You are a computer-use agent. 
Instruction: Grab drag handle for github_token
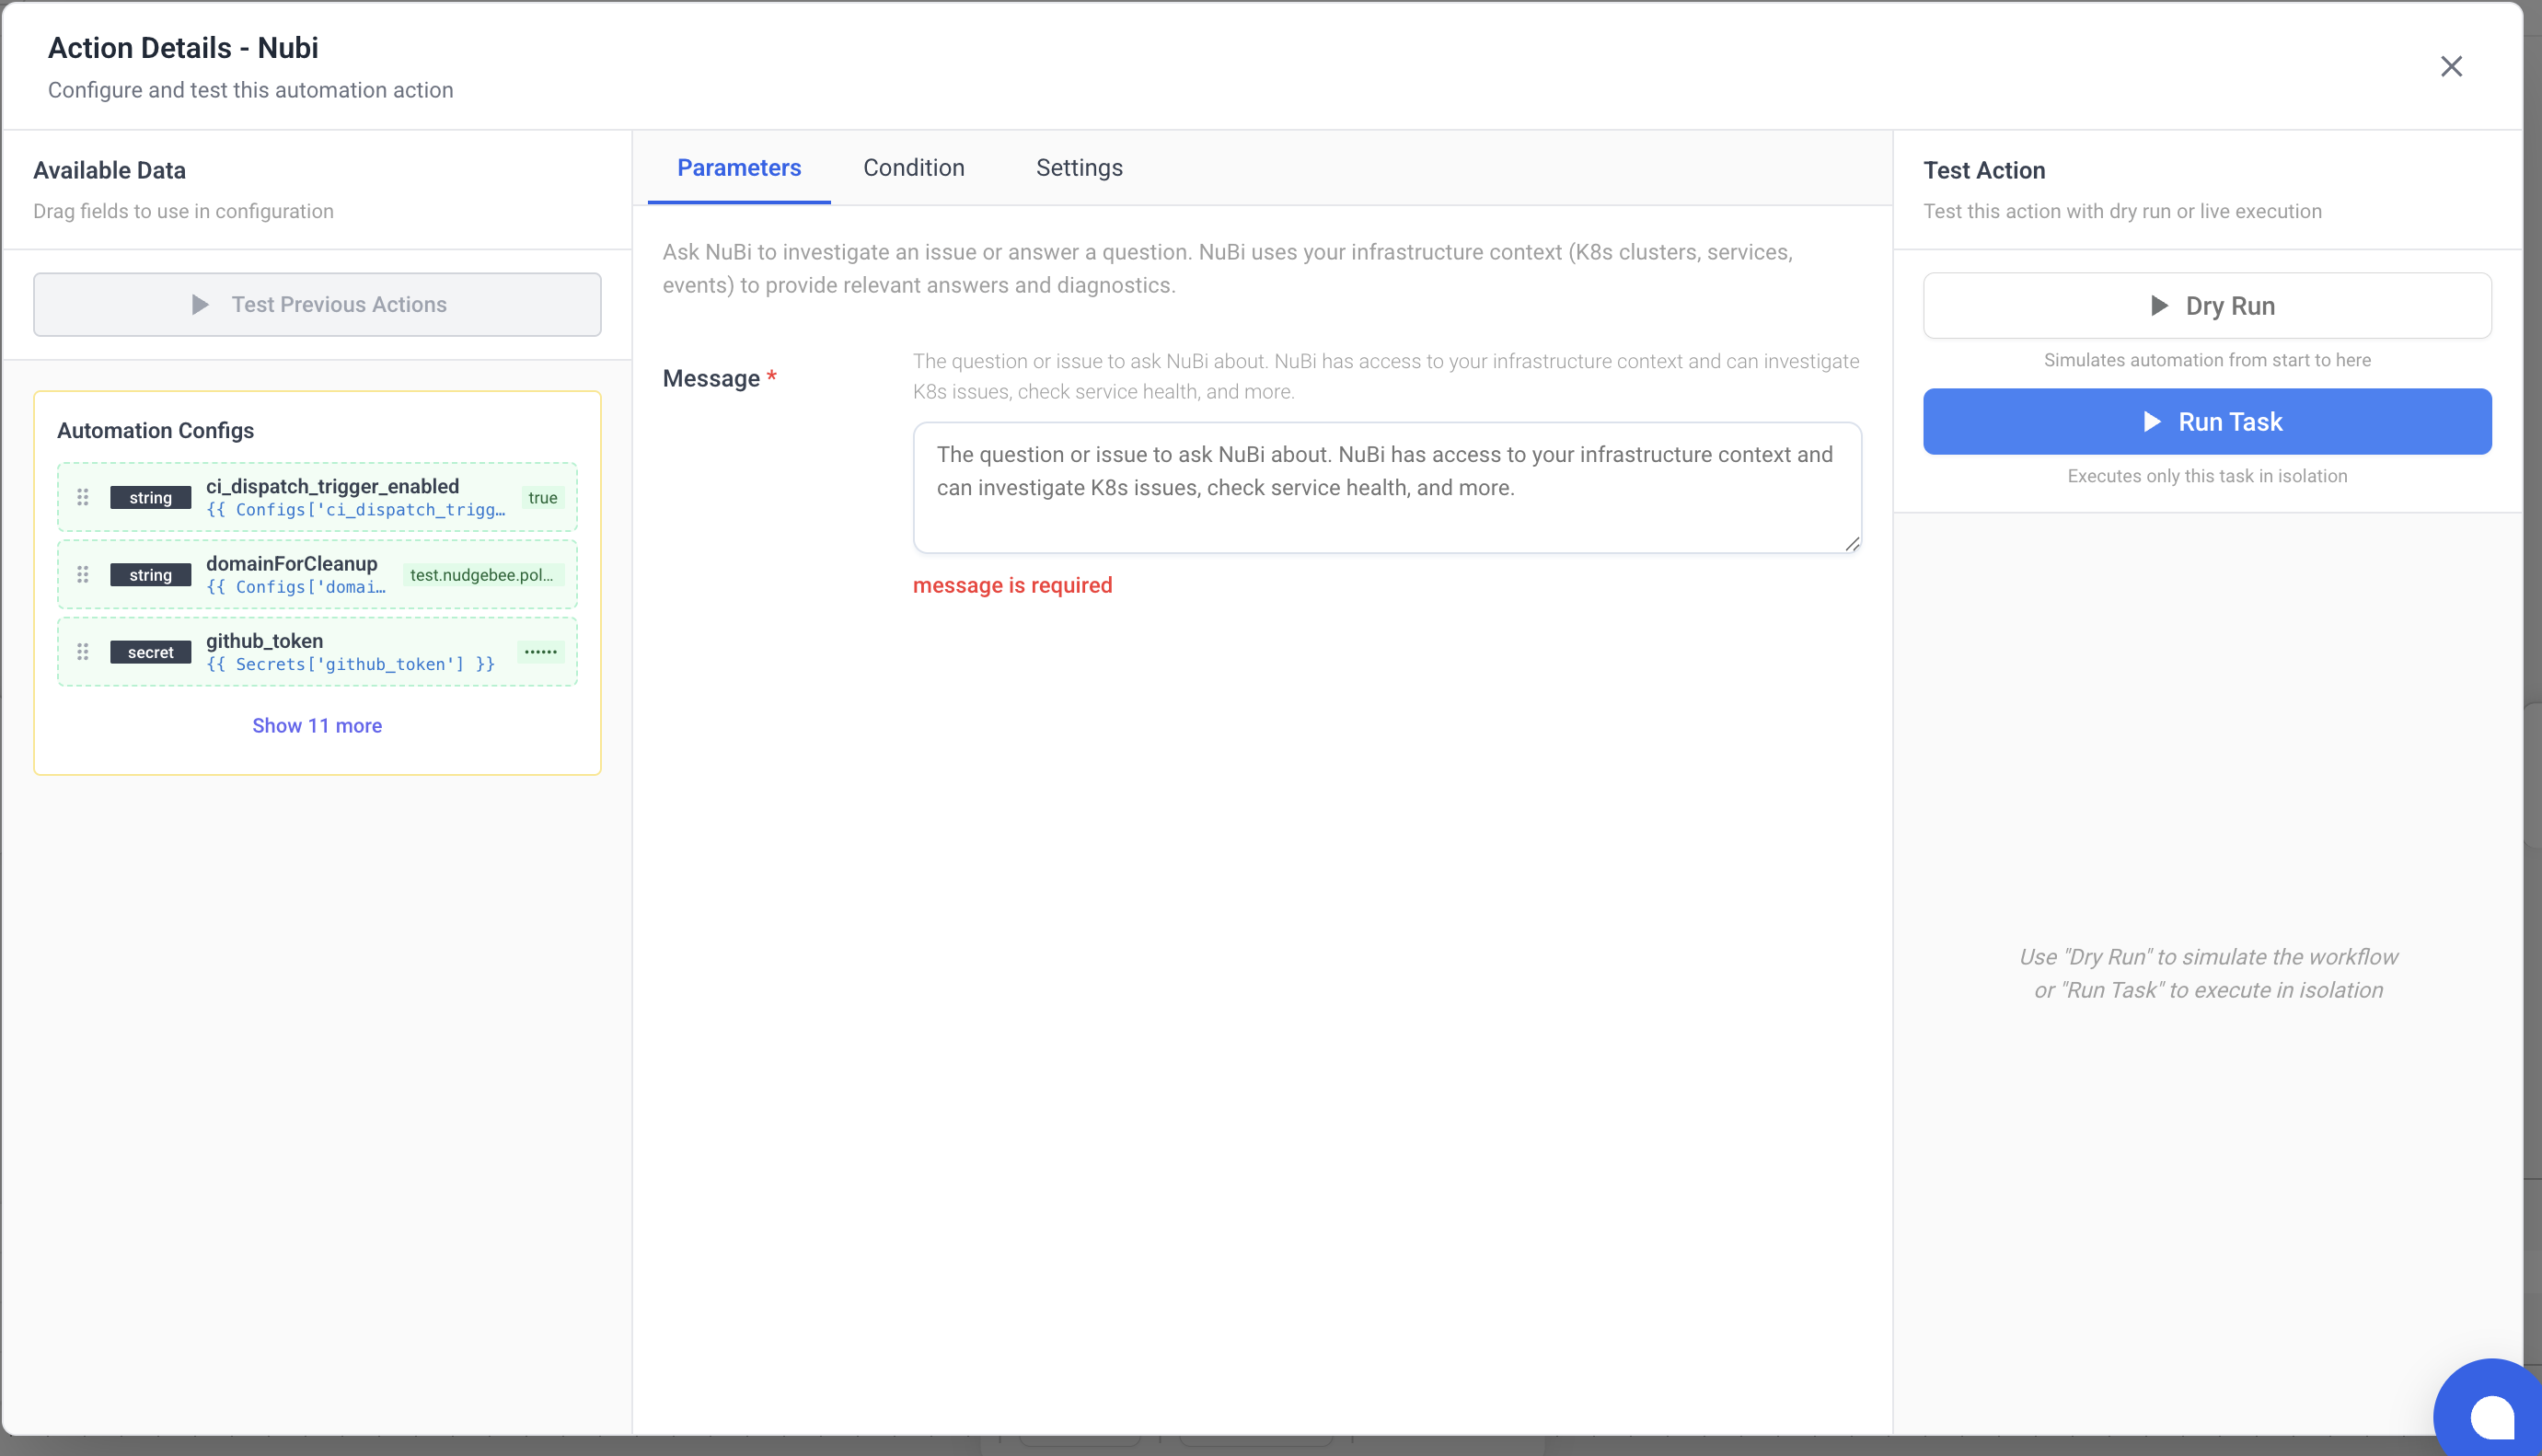83,651
